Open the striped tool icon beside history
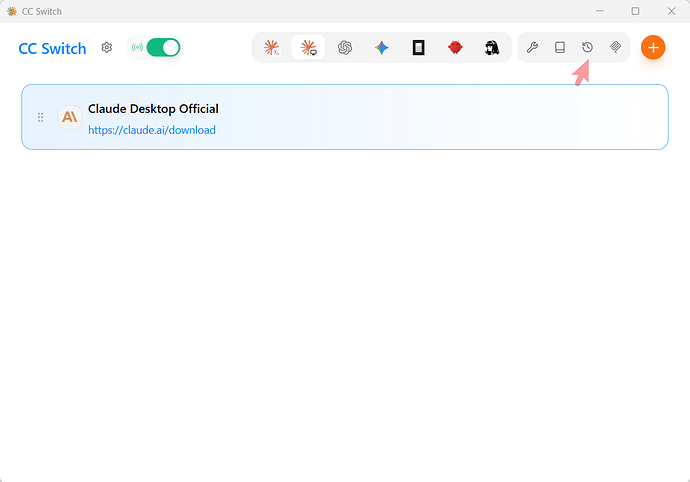 tap(615, 48)
